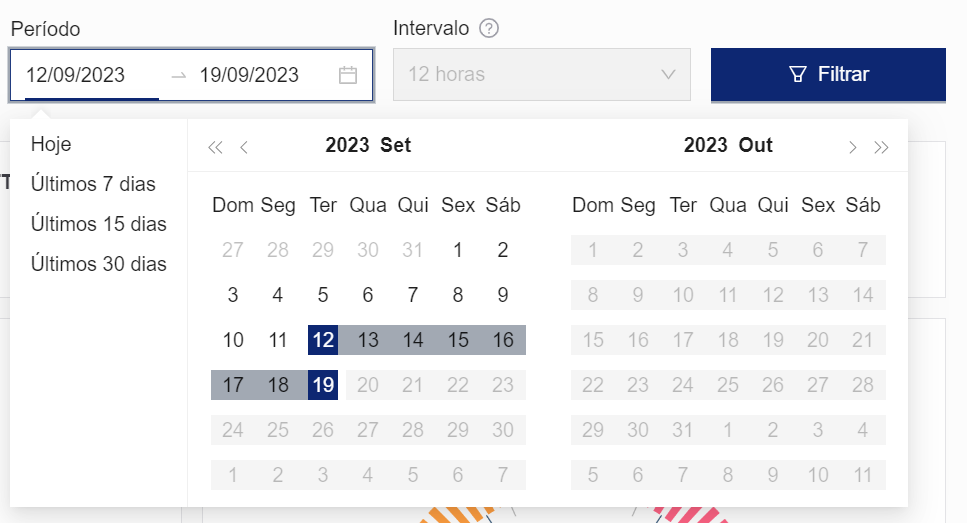Click the Set month label in header
The image size is (967, 523).
tap(396, 145)
